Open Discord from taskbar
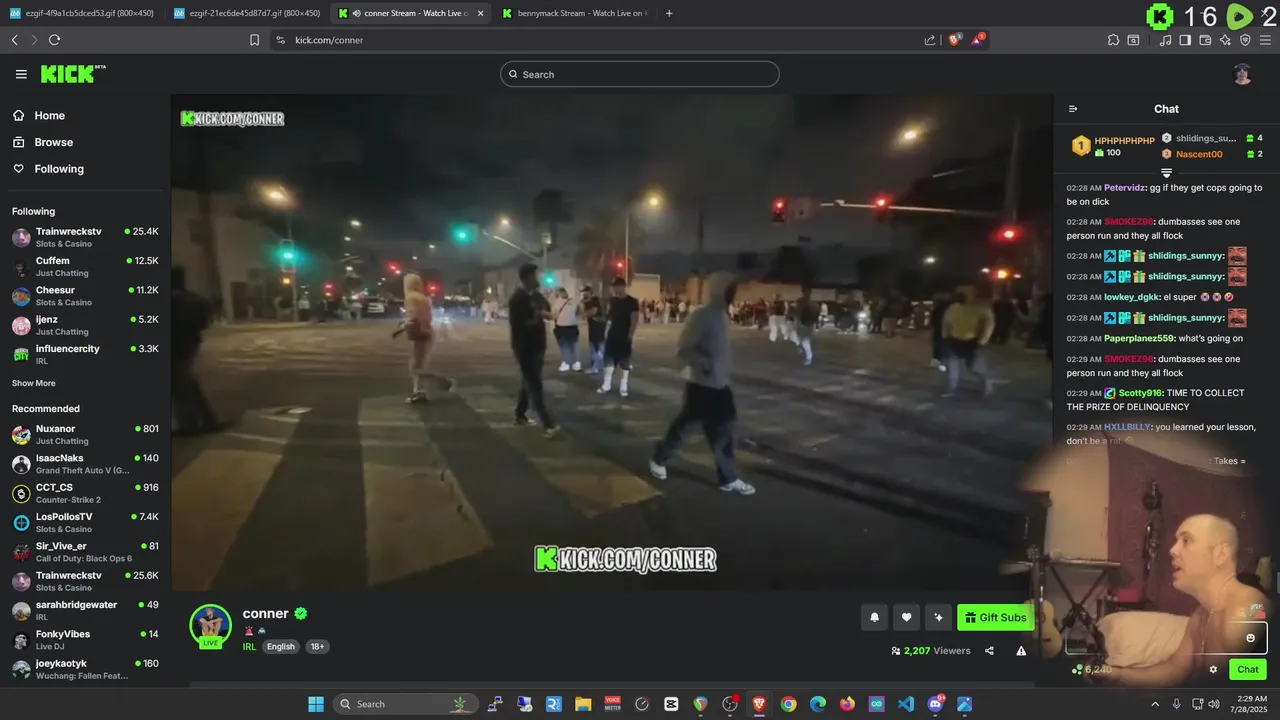This screenshot has height=720, width=1280. pos(935,704)
